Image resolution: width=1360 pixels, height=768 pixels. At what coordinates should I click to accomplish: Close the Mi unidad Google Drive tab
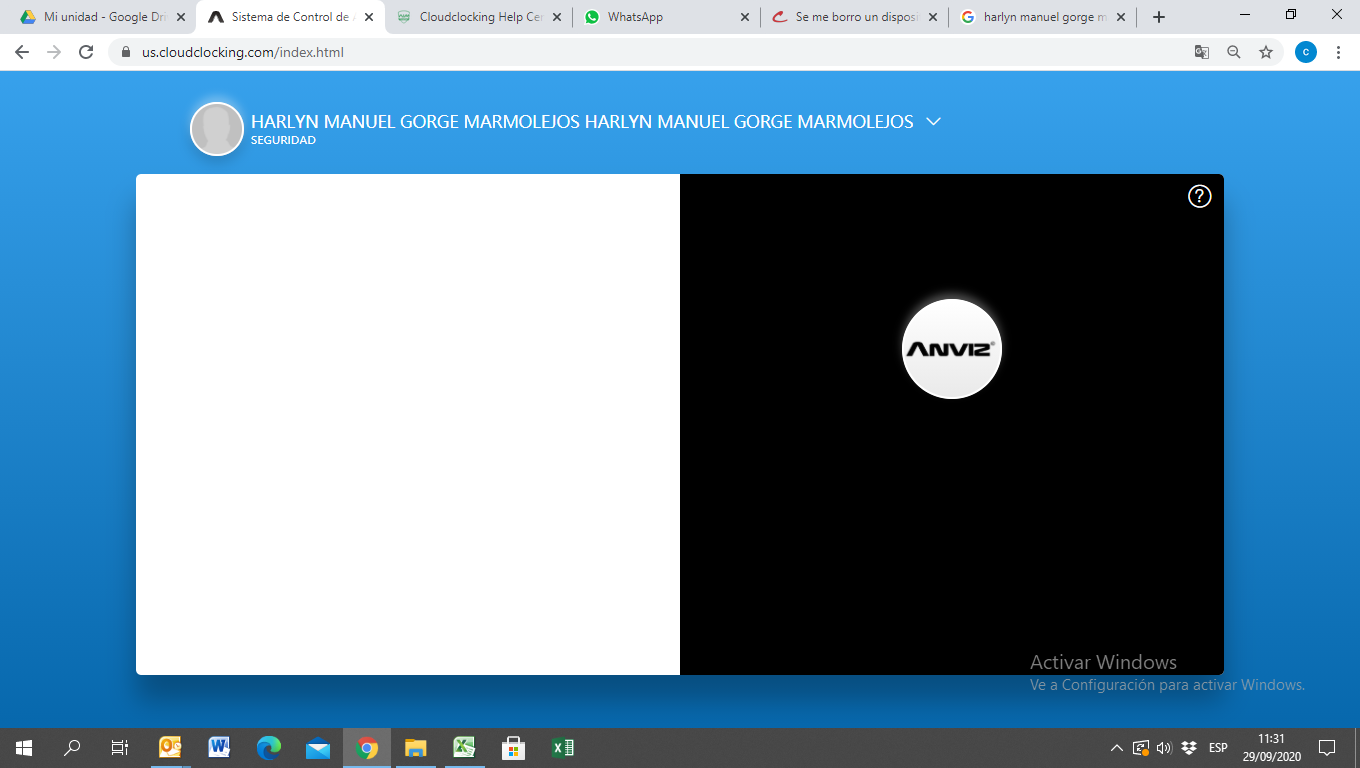click(x=181, y=17)
